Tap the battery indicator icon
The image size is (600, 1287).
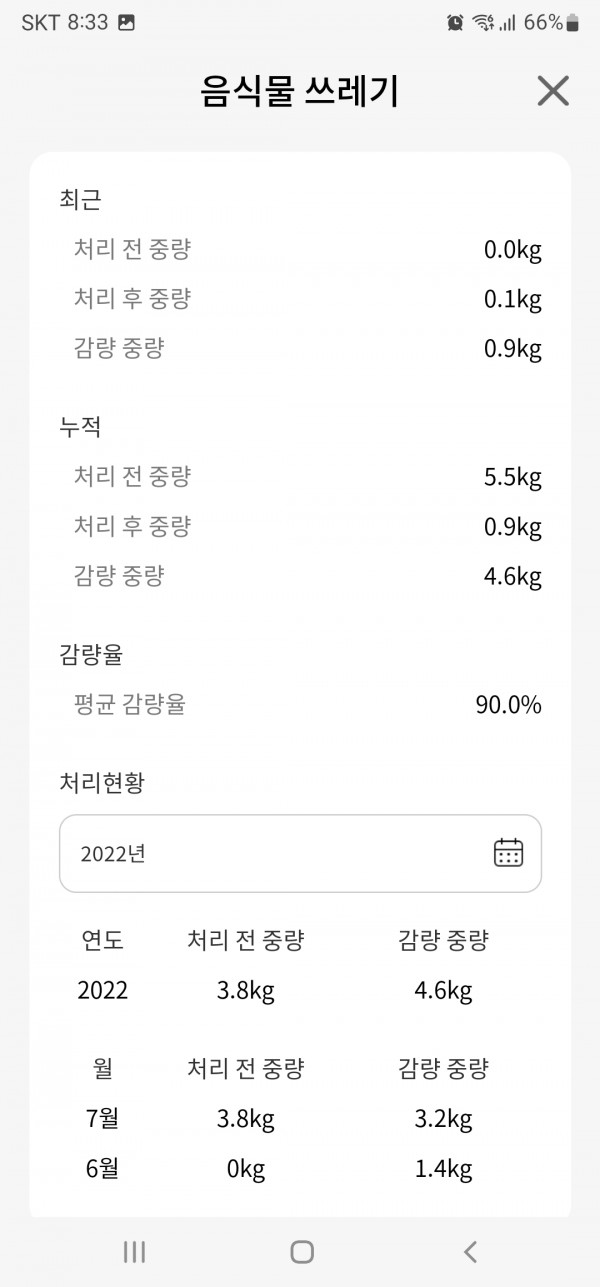click(573, 22)
